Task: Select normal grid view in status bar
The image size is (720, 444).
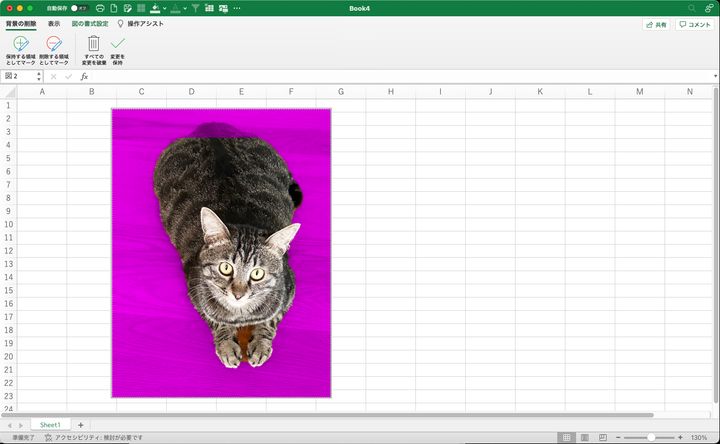Action: (567, 438)
